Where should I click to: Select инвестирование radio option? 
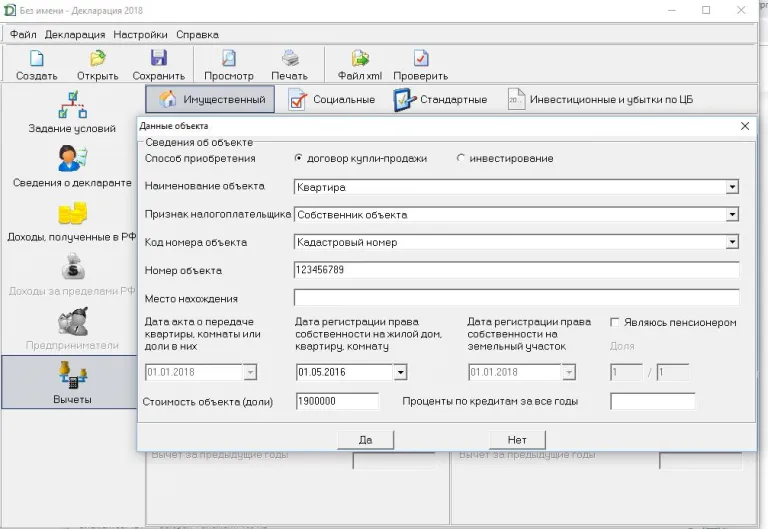click(x=461, y=158)
